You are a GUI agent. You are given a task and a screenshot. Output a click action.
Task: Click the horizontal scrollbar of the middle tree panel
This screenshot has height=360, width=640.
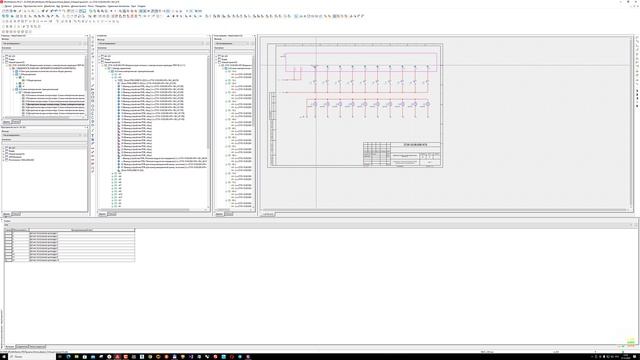(152, 210)
